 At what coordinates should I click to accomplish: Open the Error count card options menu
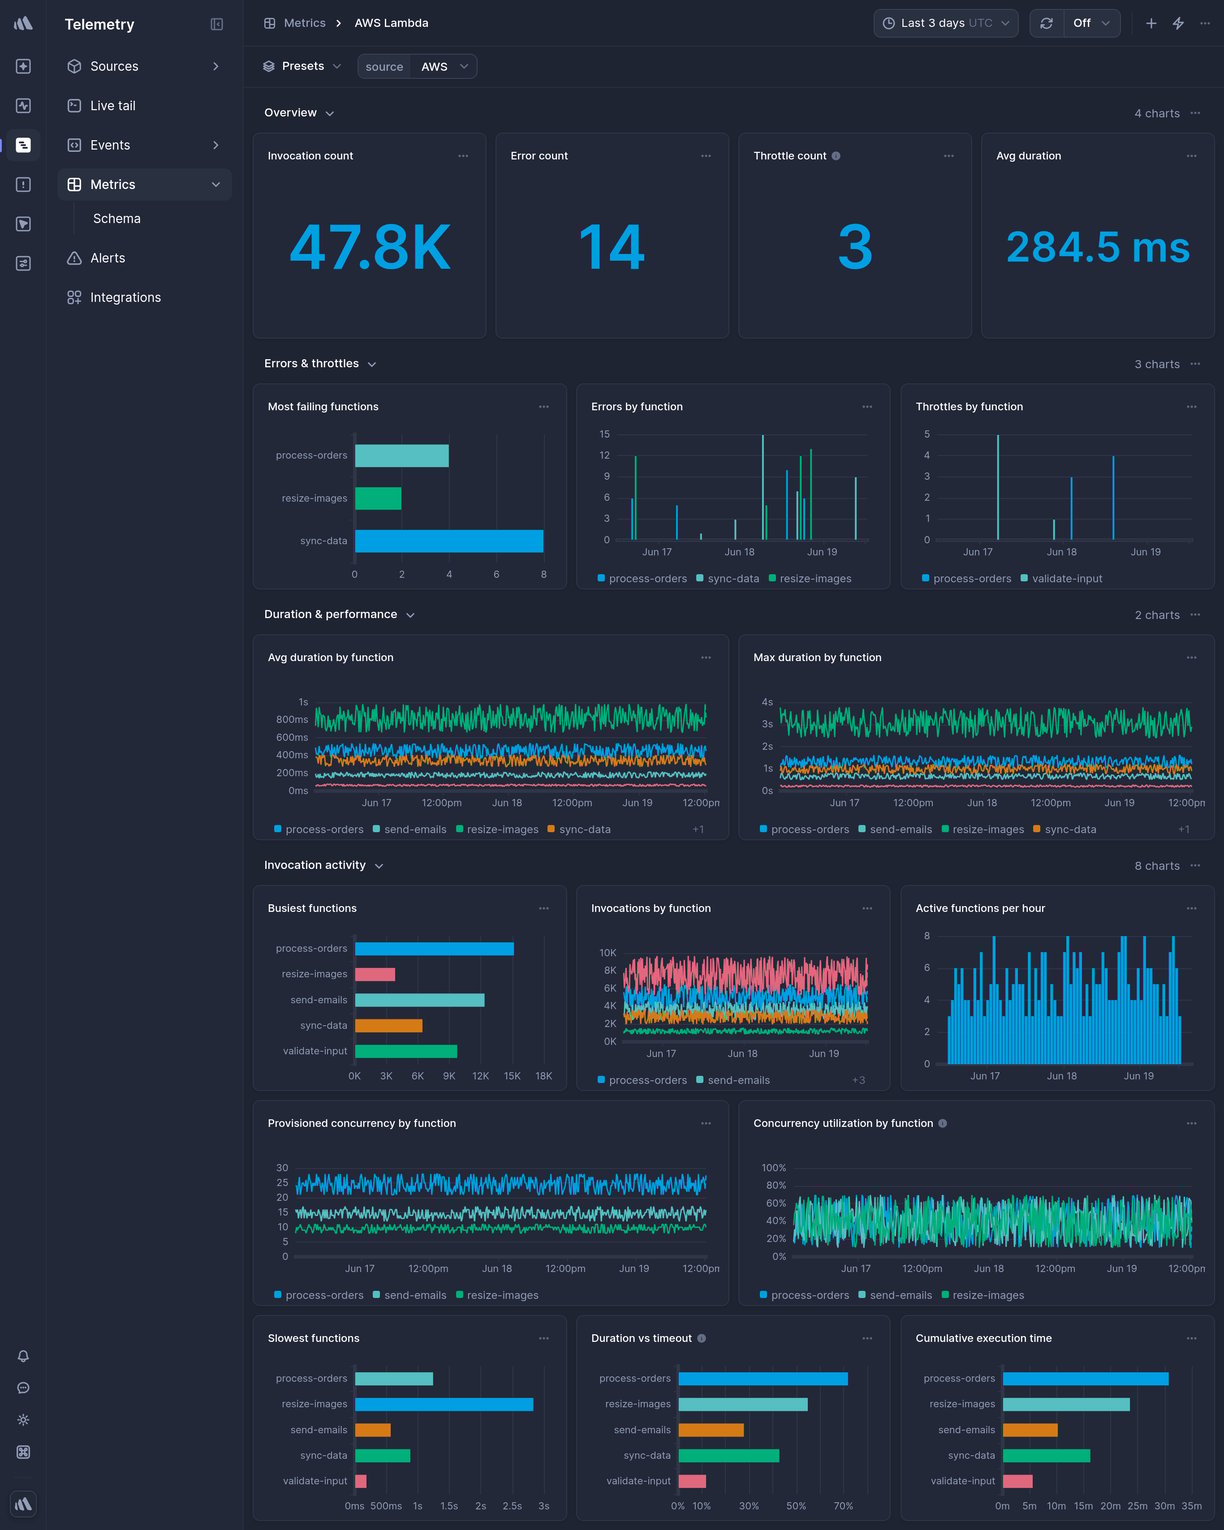pos(706,156)
